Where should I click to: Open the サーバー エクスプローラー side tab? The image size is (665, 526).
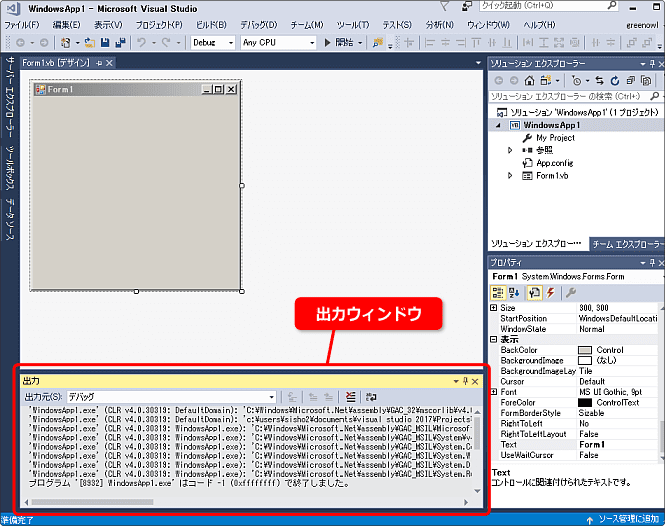(x=10, y=97)
